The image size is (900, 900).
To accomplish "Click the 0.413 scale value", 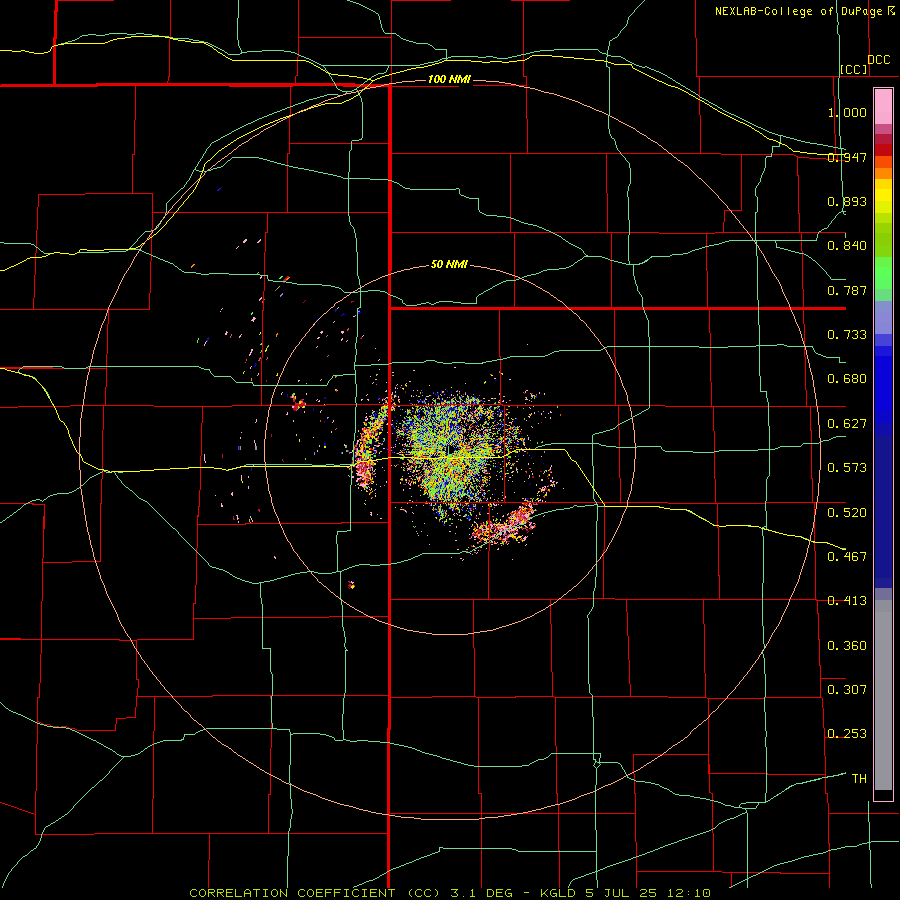I will tap(847, 601).
